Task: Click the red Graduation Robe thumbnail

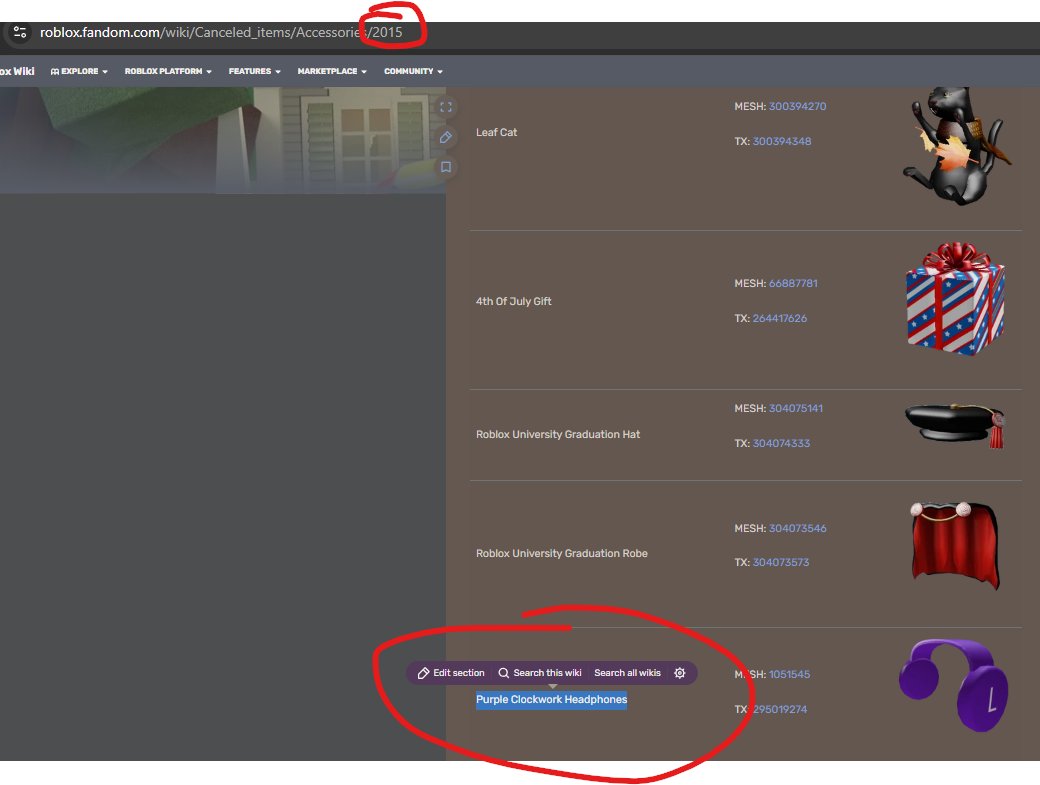Action: click(x=955, y=546)
